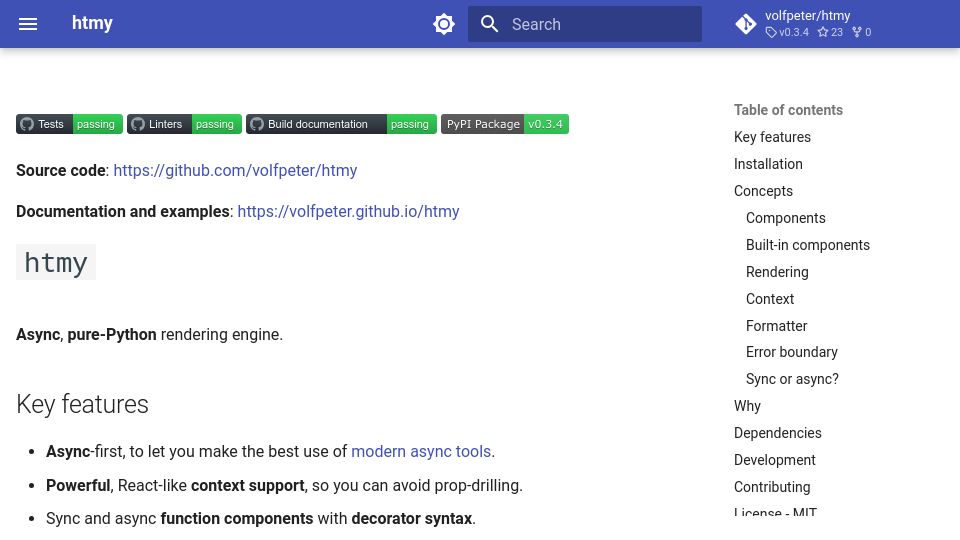Jump to Installation in contents
This screenshot has height=540, width=960.
point(768,164)
